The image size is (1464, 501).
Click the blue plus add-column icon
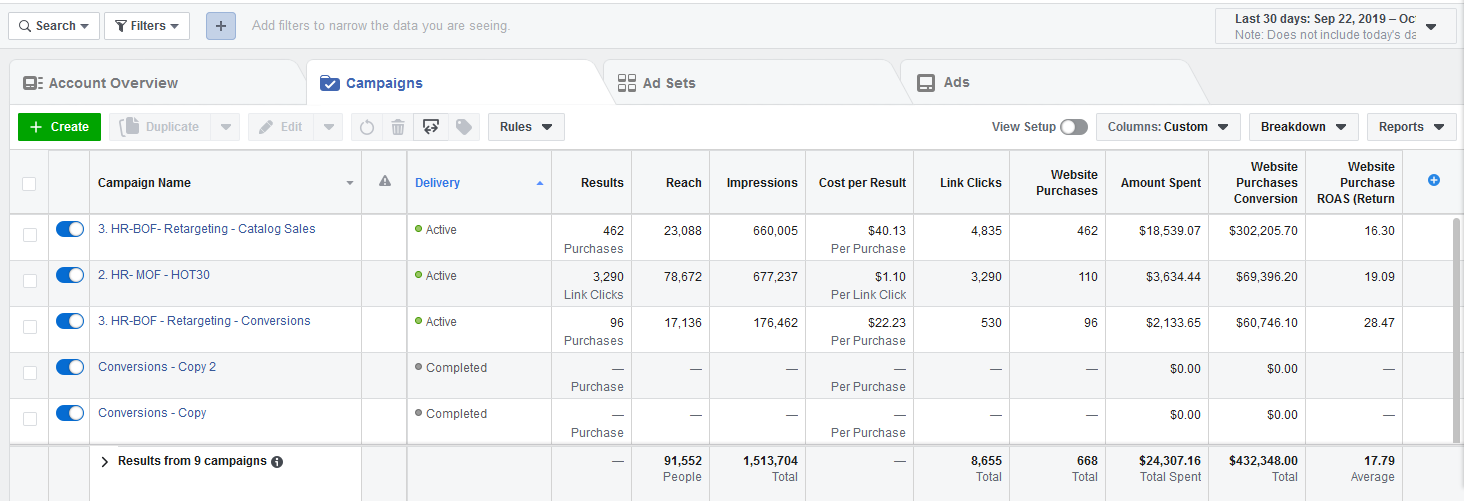(x=1433, y=180)
